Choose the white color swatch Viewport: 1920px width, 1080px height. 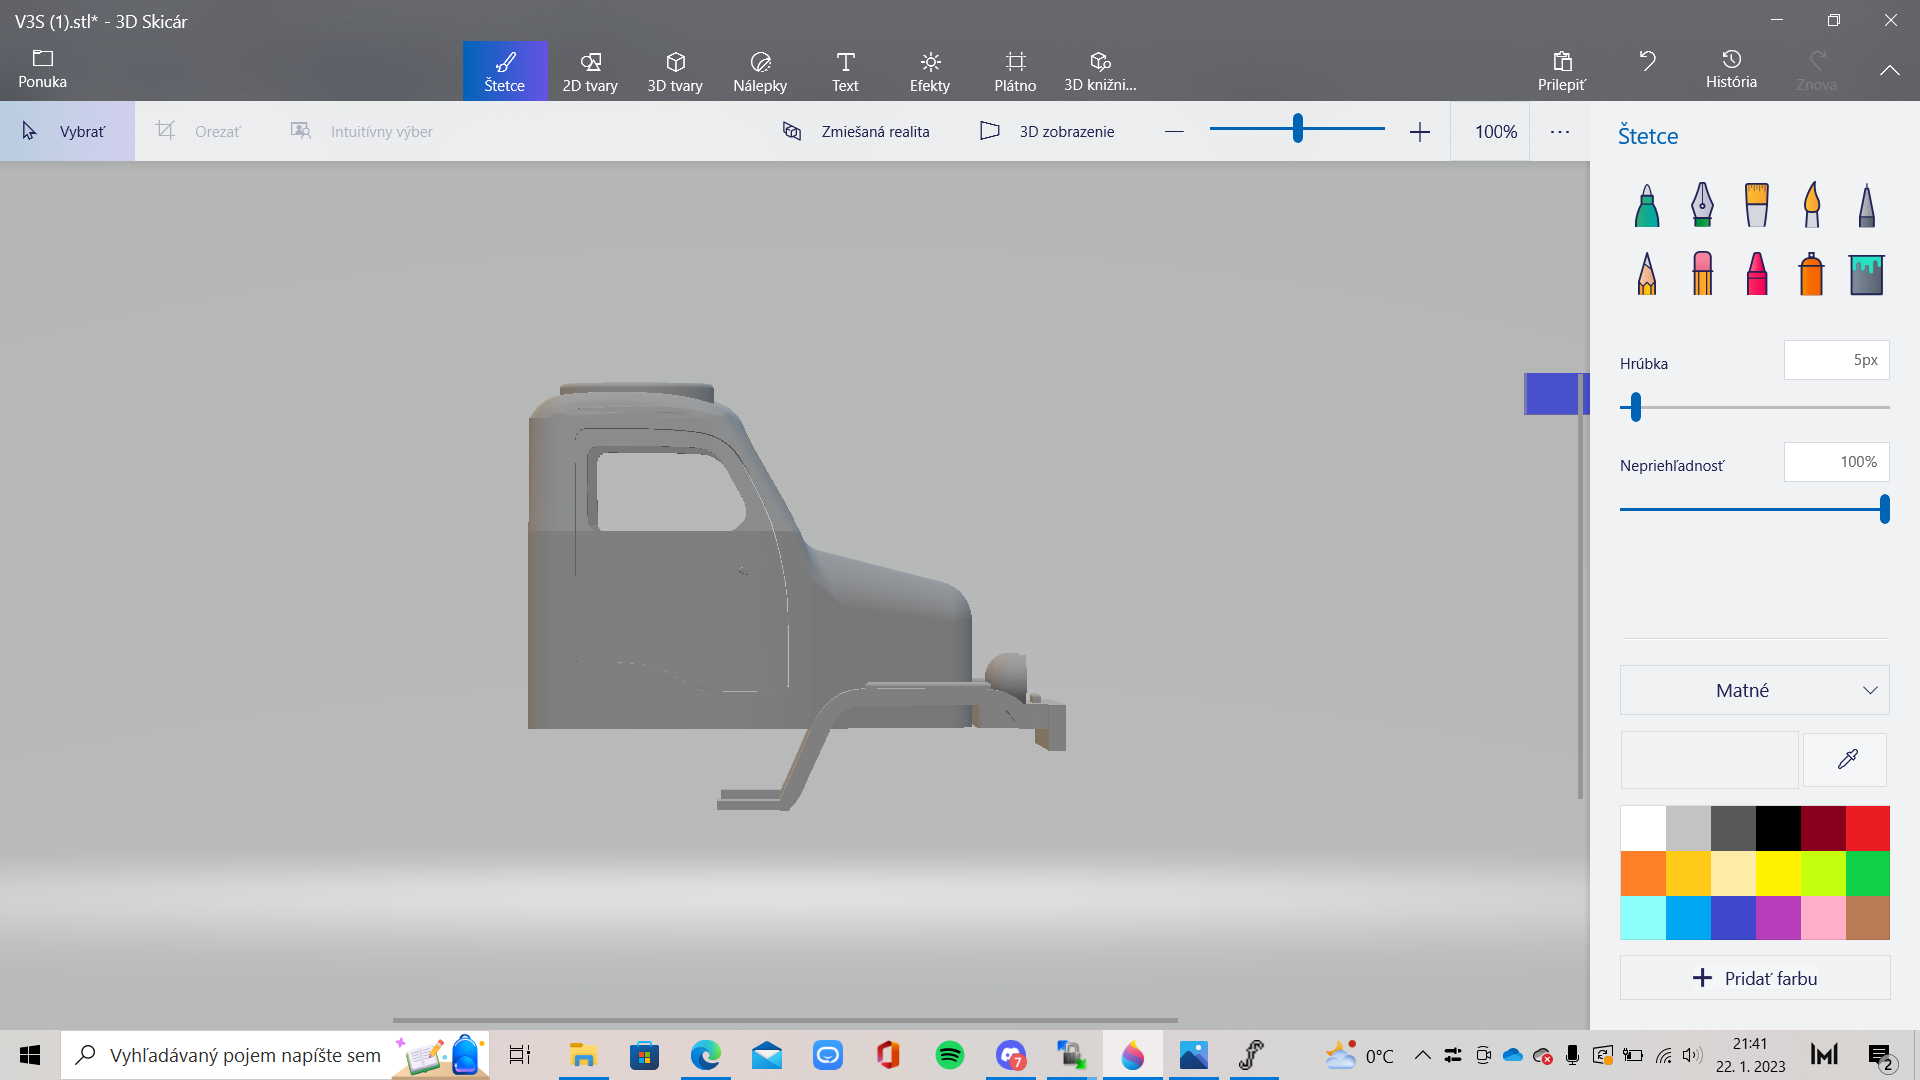1643,828
